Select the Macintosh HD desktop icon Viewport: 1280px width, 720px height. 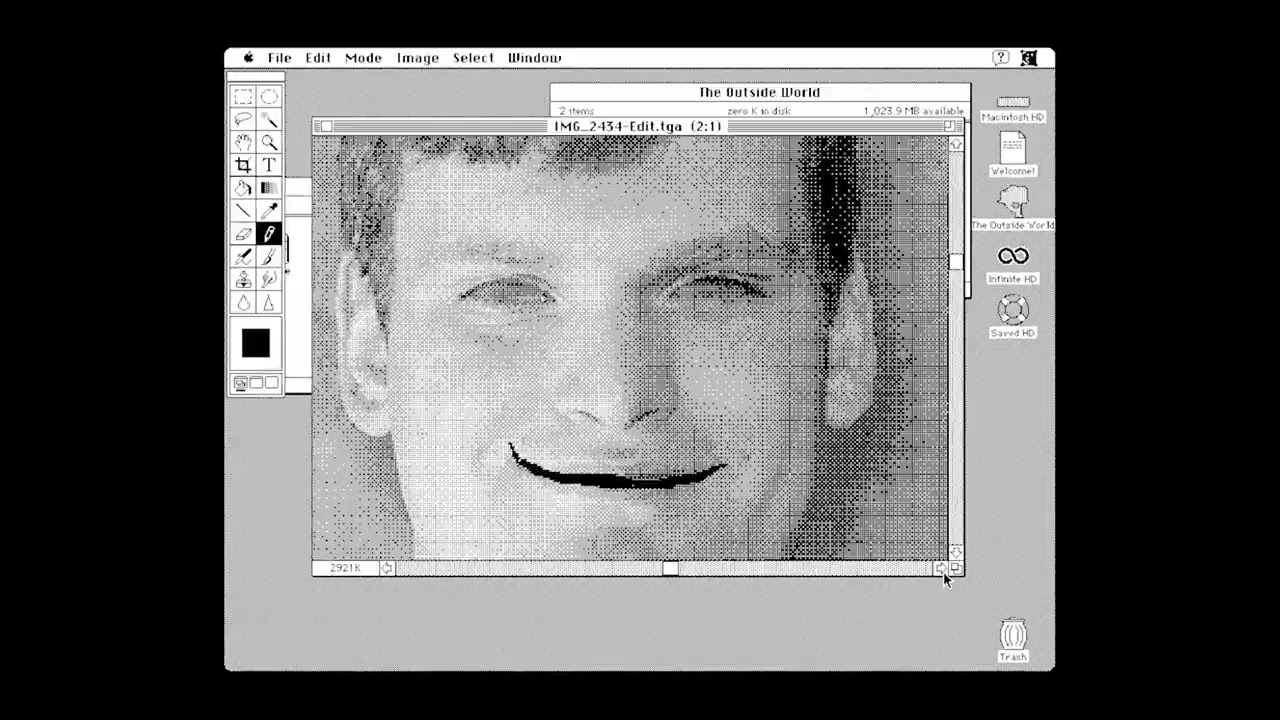[1013, 109]
